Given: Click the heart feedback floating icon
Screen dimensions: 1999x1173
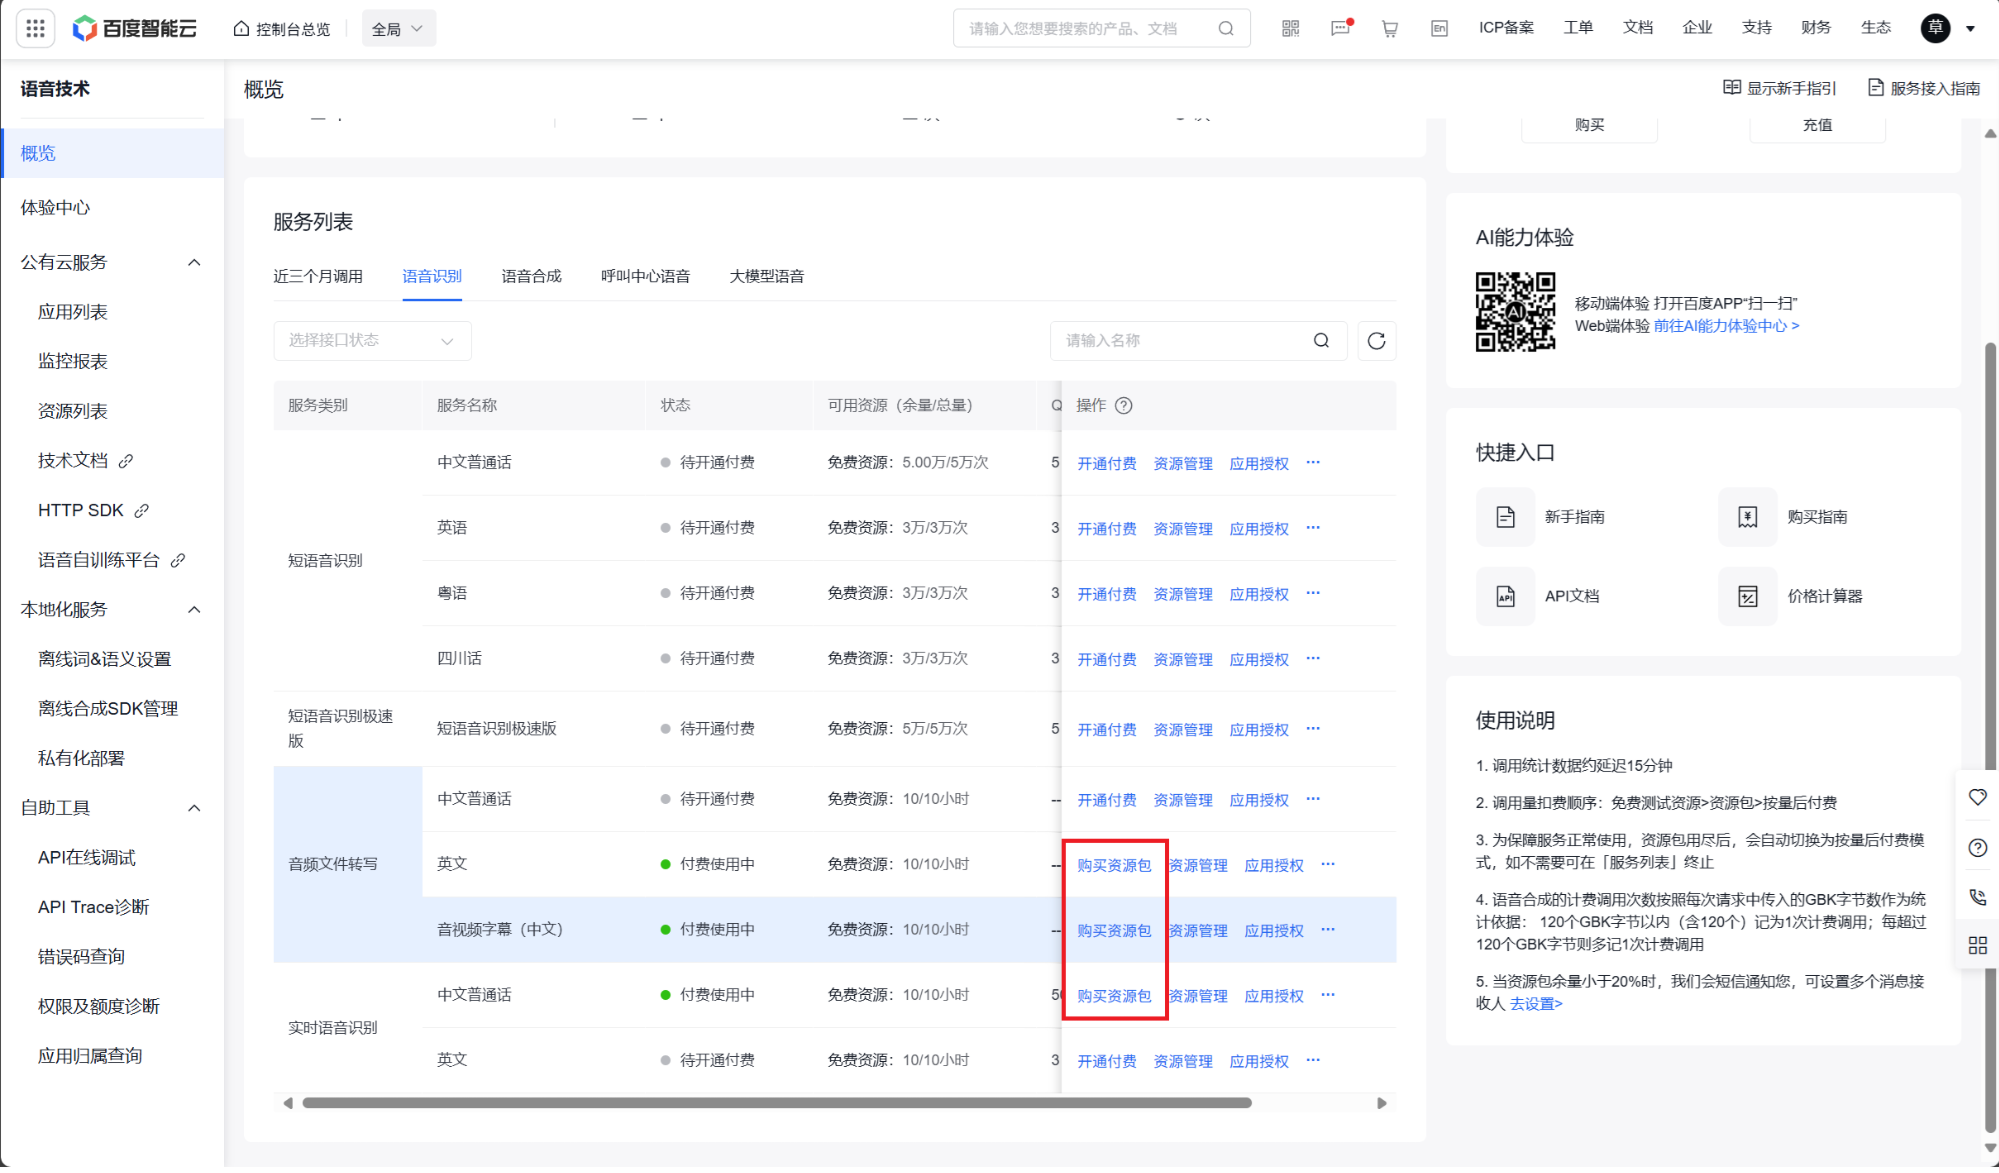Looking at the screenshot, I should point(1977,798).
